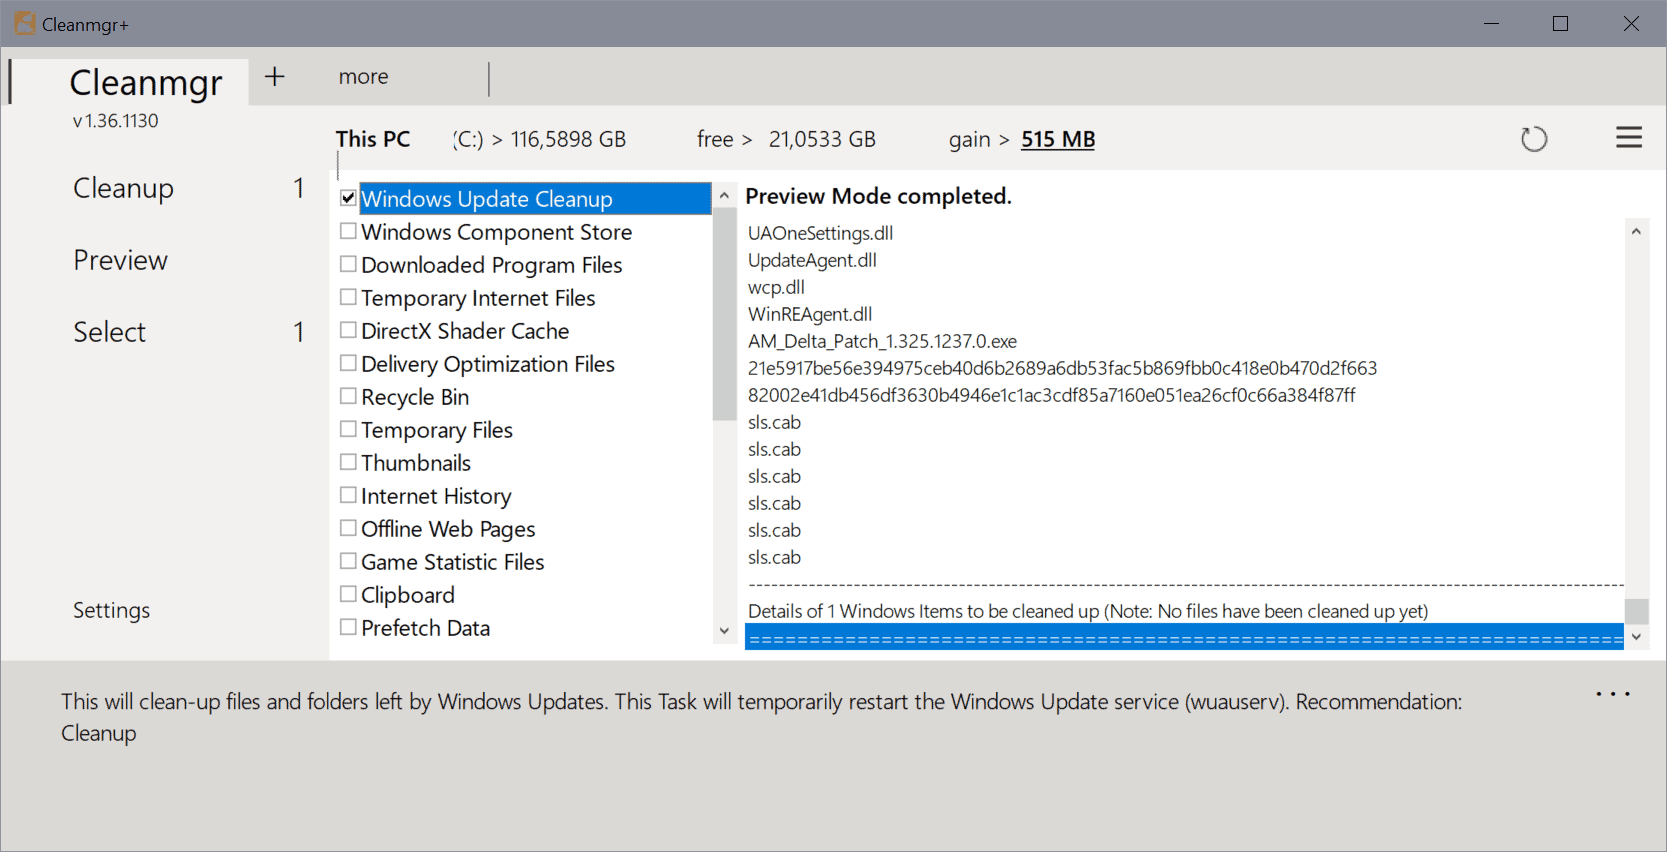Start the Cleanup action
The height and width of the screenshot is (852, 1667).
tap(123, 188)
